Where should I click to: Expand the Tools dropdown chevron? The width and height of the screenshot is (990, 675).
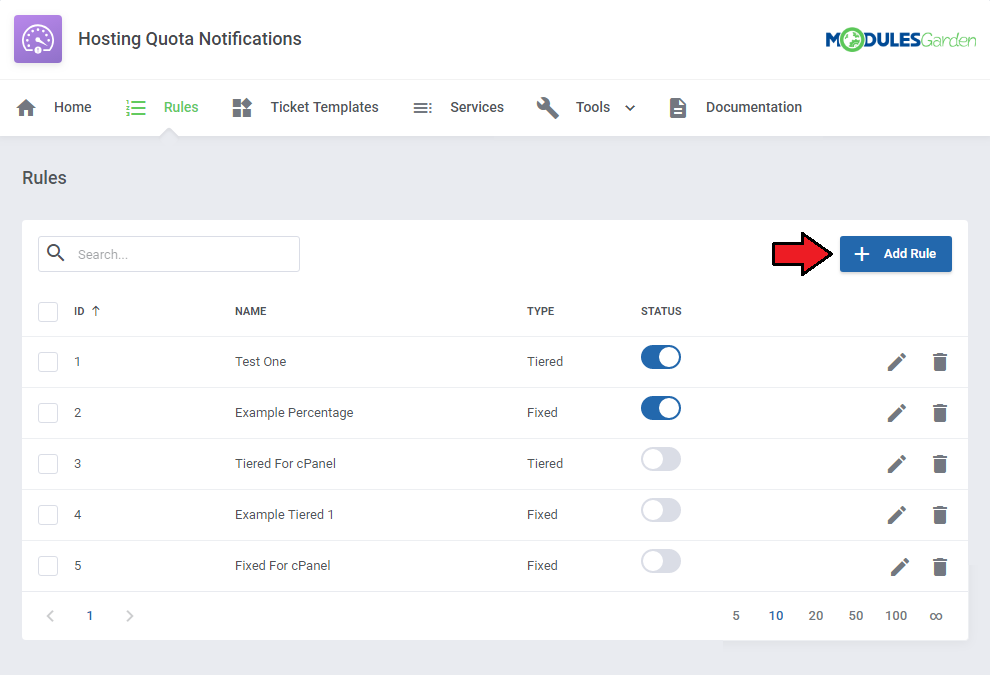coord(629,108)
